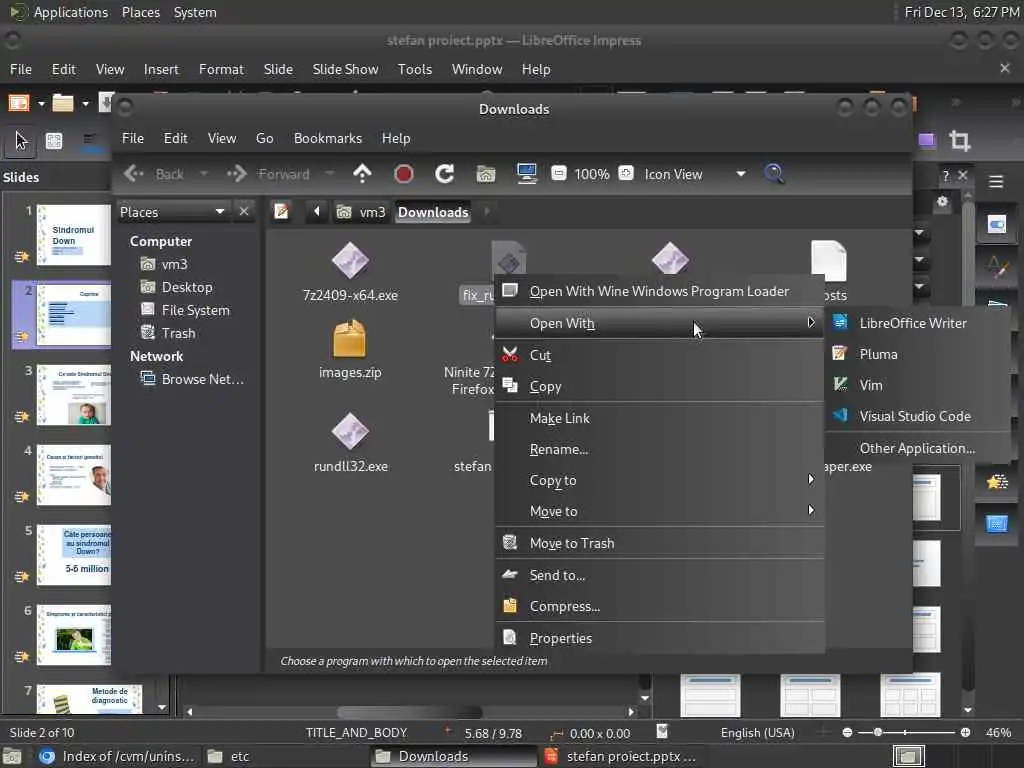Click the Up (parent folder) arrow in Downloads

(x=362, y=174)
